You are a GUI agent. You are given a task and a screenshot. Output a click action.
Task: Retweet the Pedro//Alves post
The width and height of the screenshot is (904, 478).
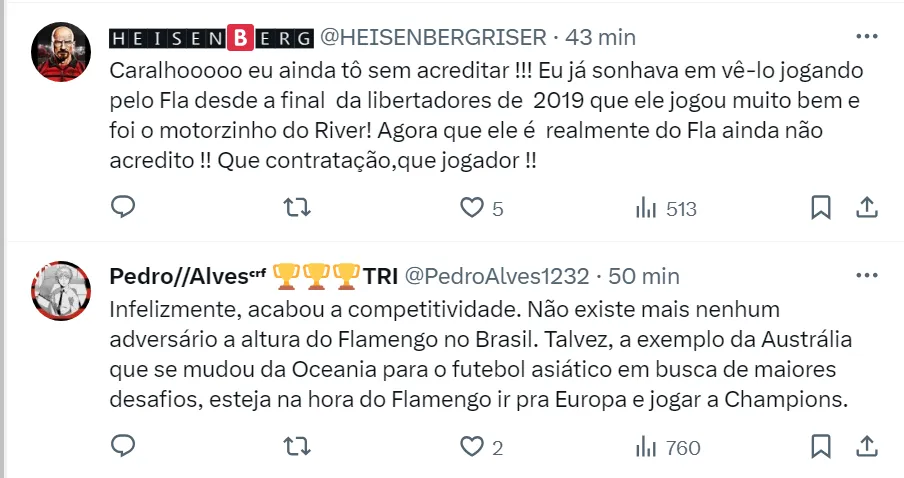[x=297, y=446]
